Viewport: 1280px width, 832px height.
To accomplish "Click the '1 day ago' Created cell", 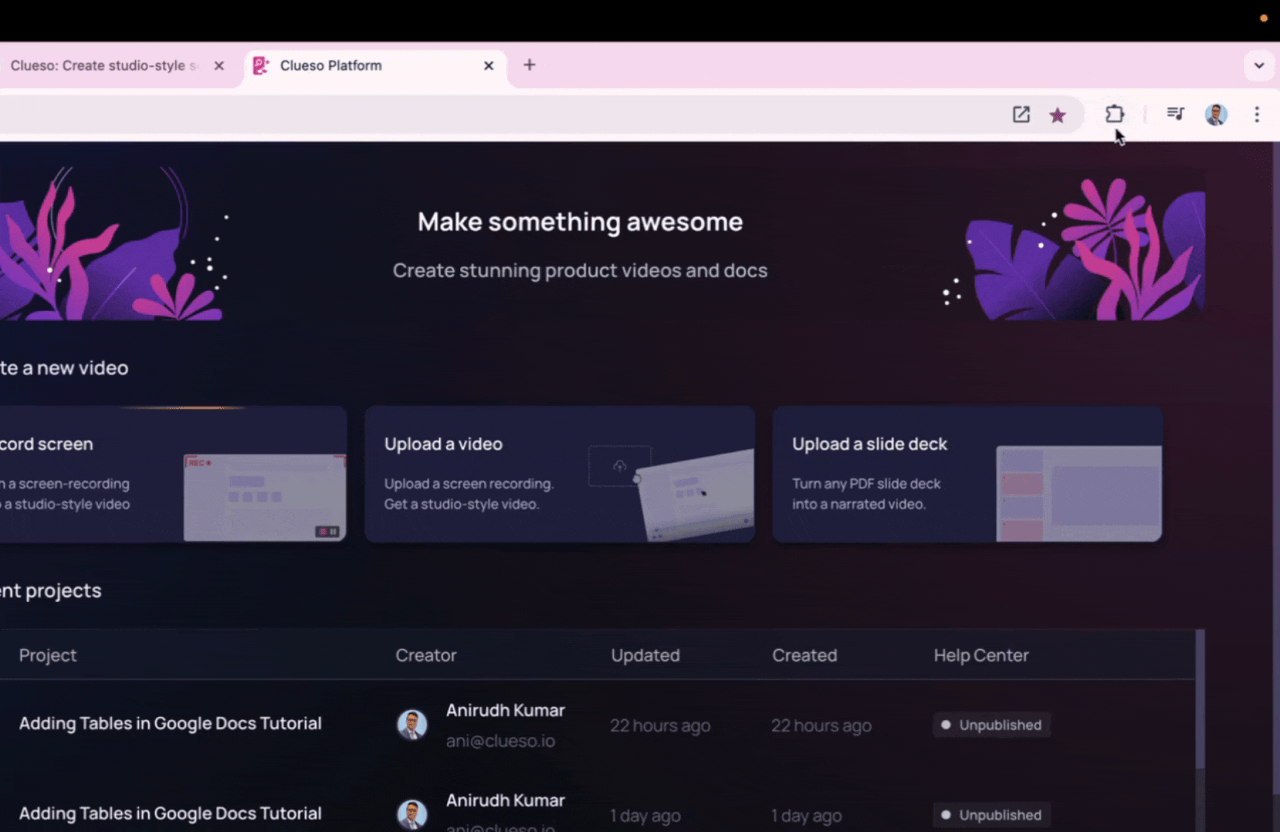I will coord(807,816).
